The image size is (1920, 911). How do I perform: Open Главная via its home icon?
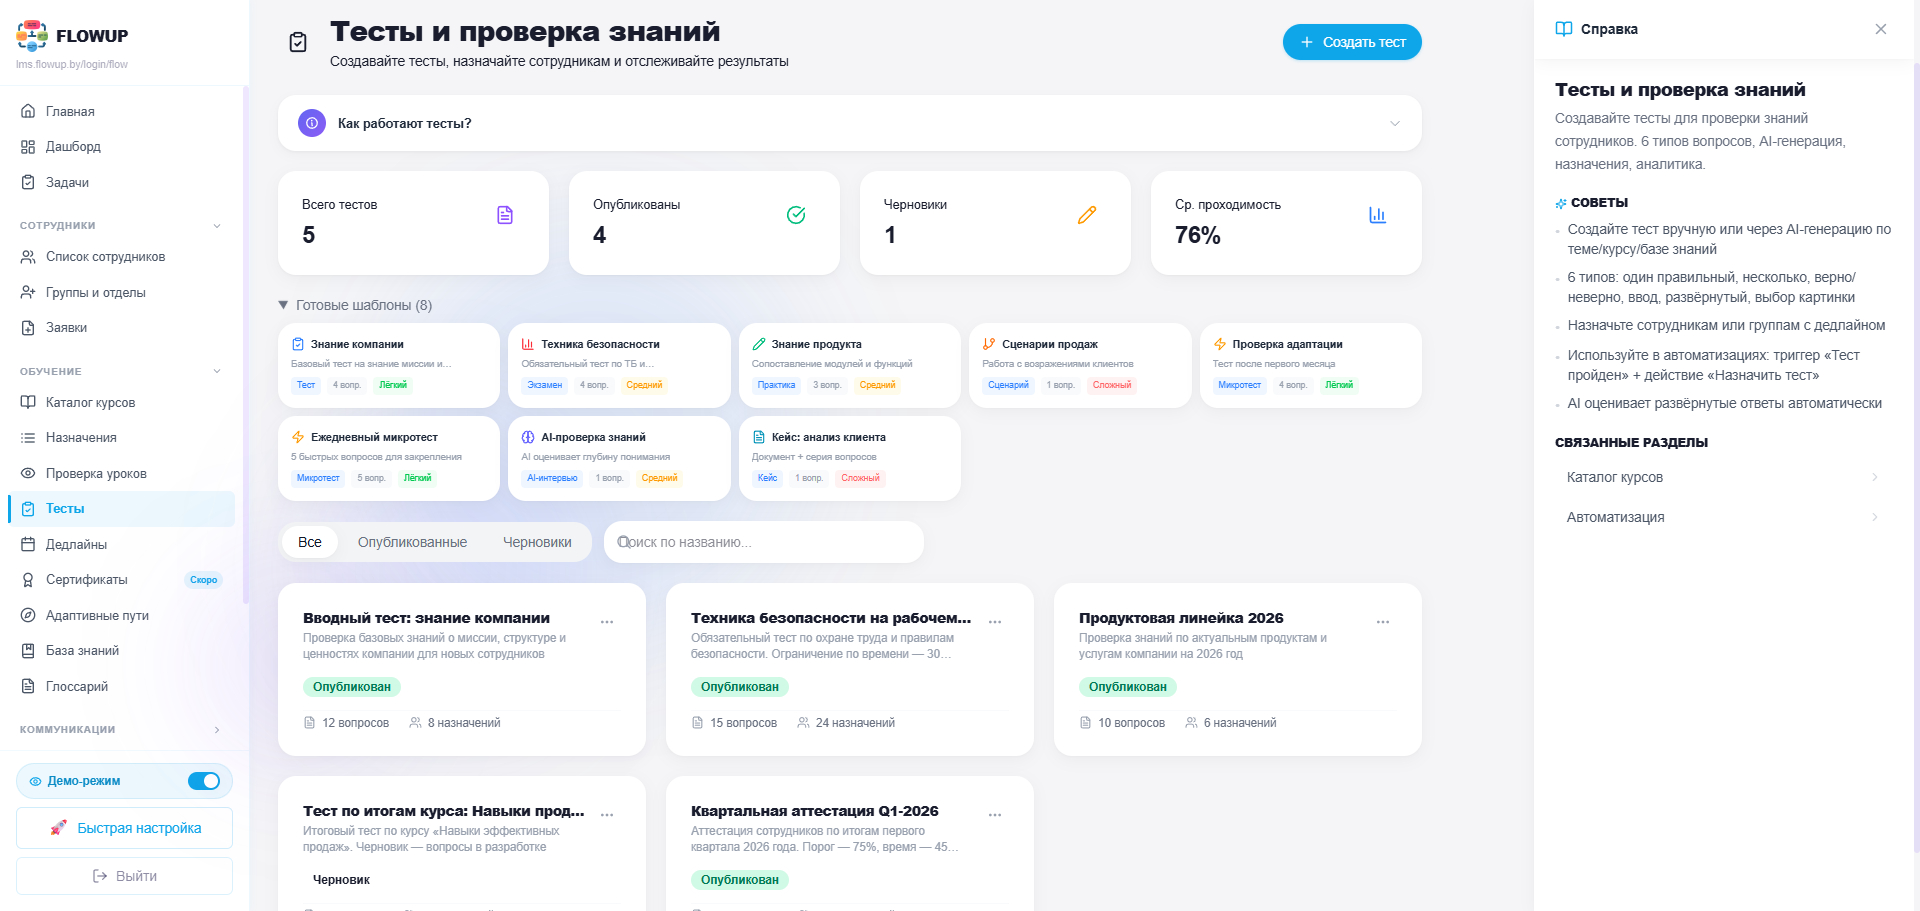[x=28, y=111]
